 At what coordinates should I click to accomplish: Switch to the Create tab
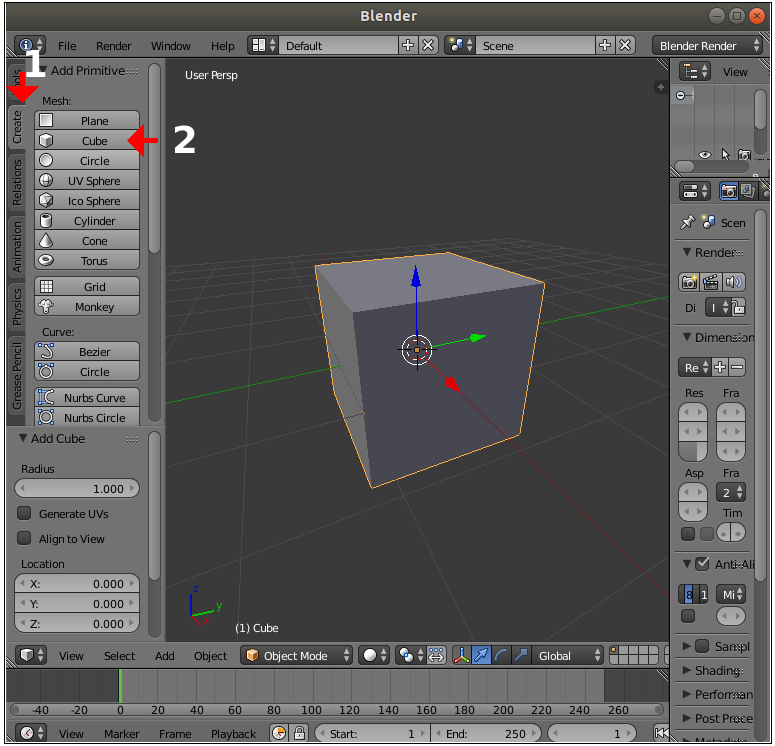pos(17,127)
